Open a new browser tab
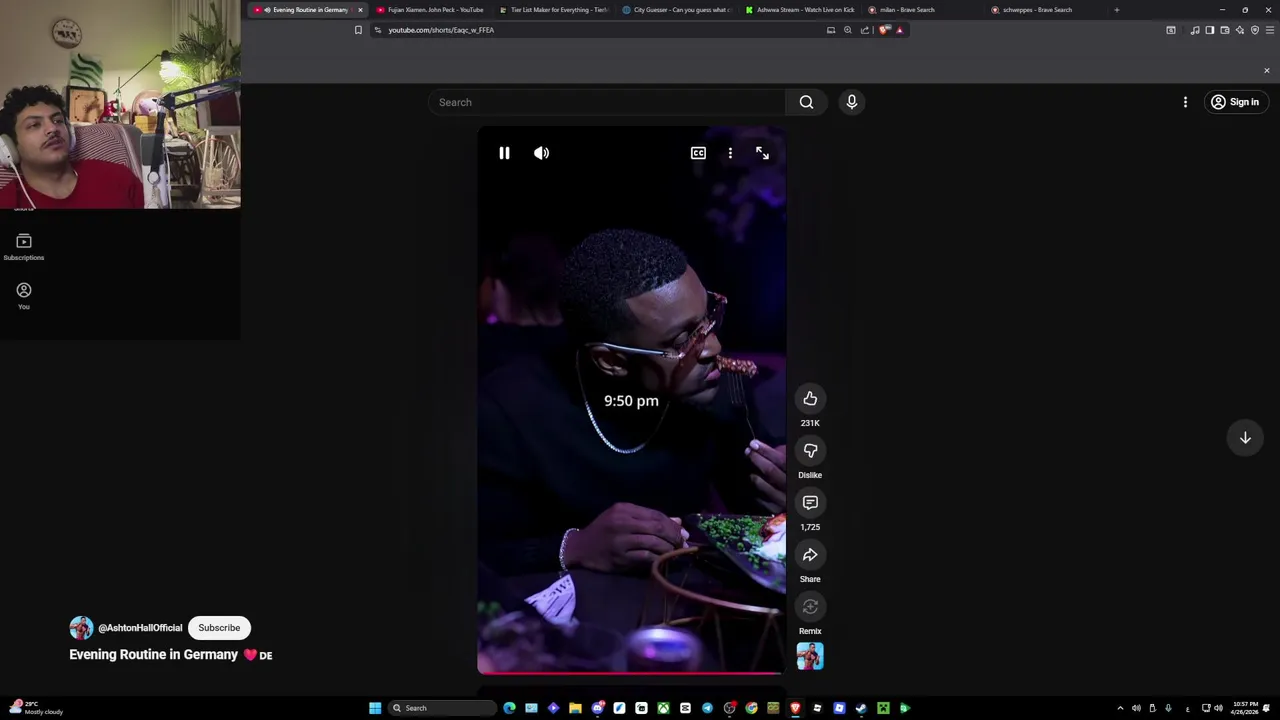 pyautogui.click(x=1117, y=10)
